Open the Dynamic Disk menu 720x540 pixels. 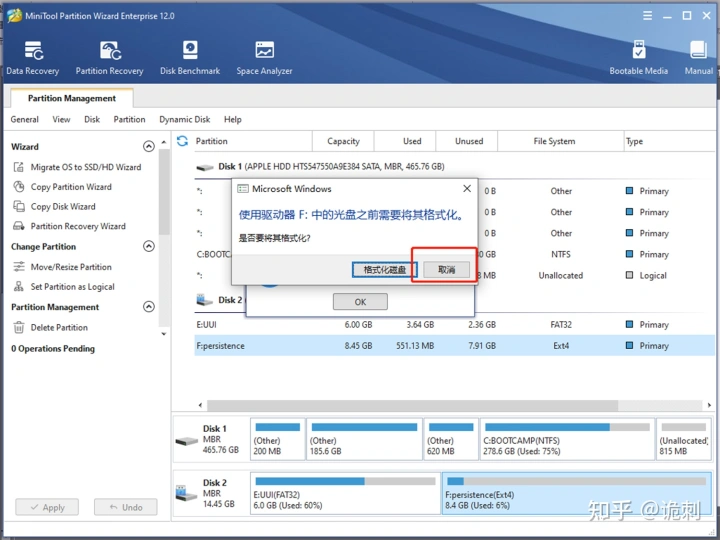185,119
